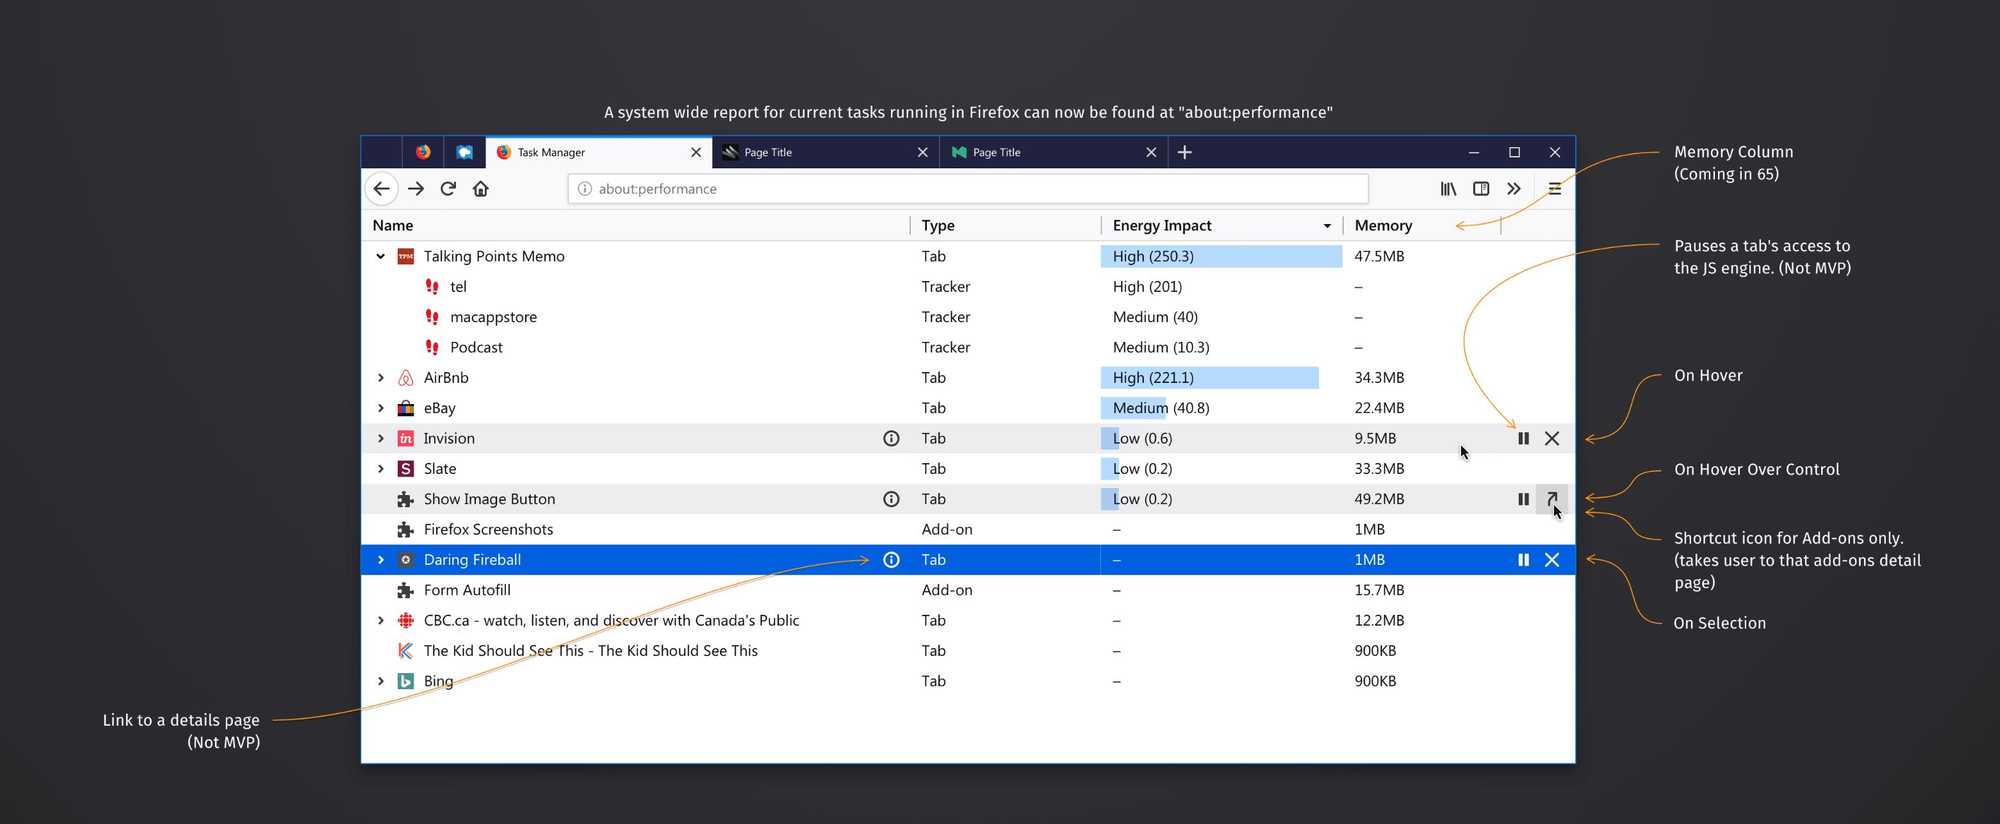This screenshot has height=824, width=2000.
Task: Select the High (221.1) energy bar
Action: click(1210, 378)
